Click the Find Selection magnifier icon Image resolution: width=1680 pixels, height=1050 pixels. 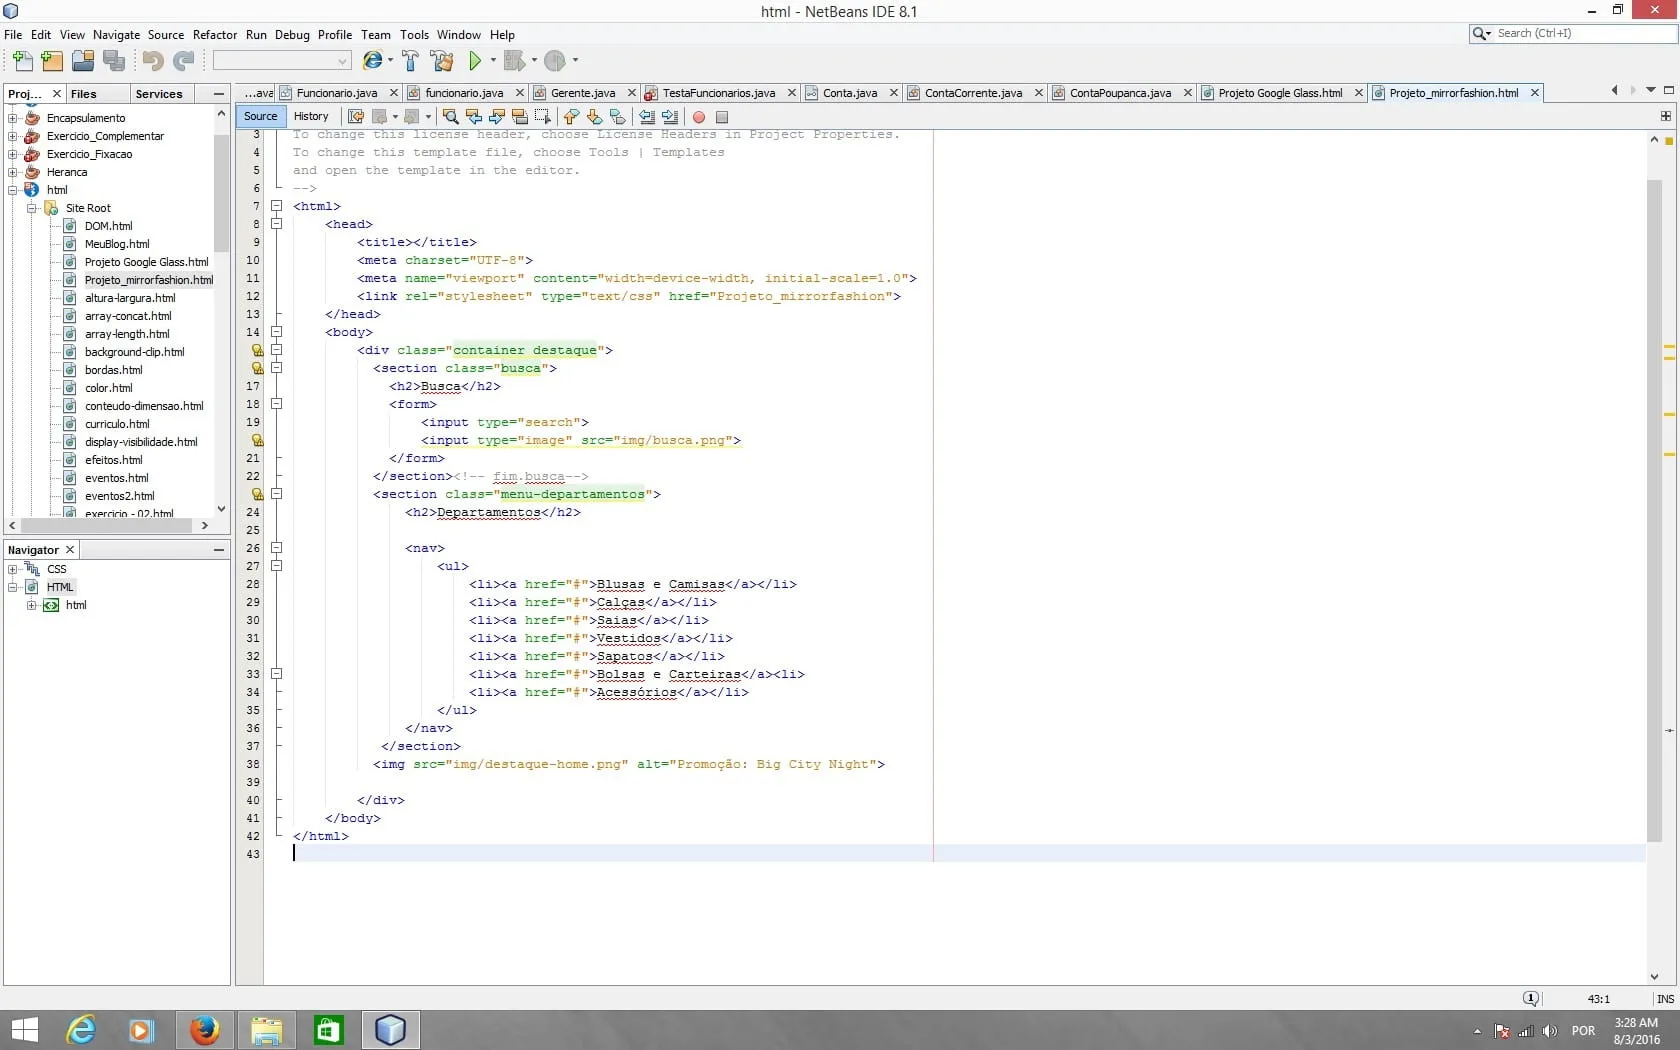(x=450, y=117)
